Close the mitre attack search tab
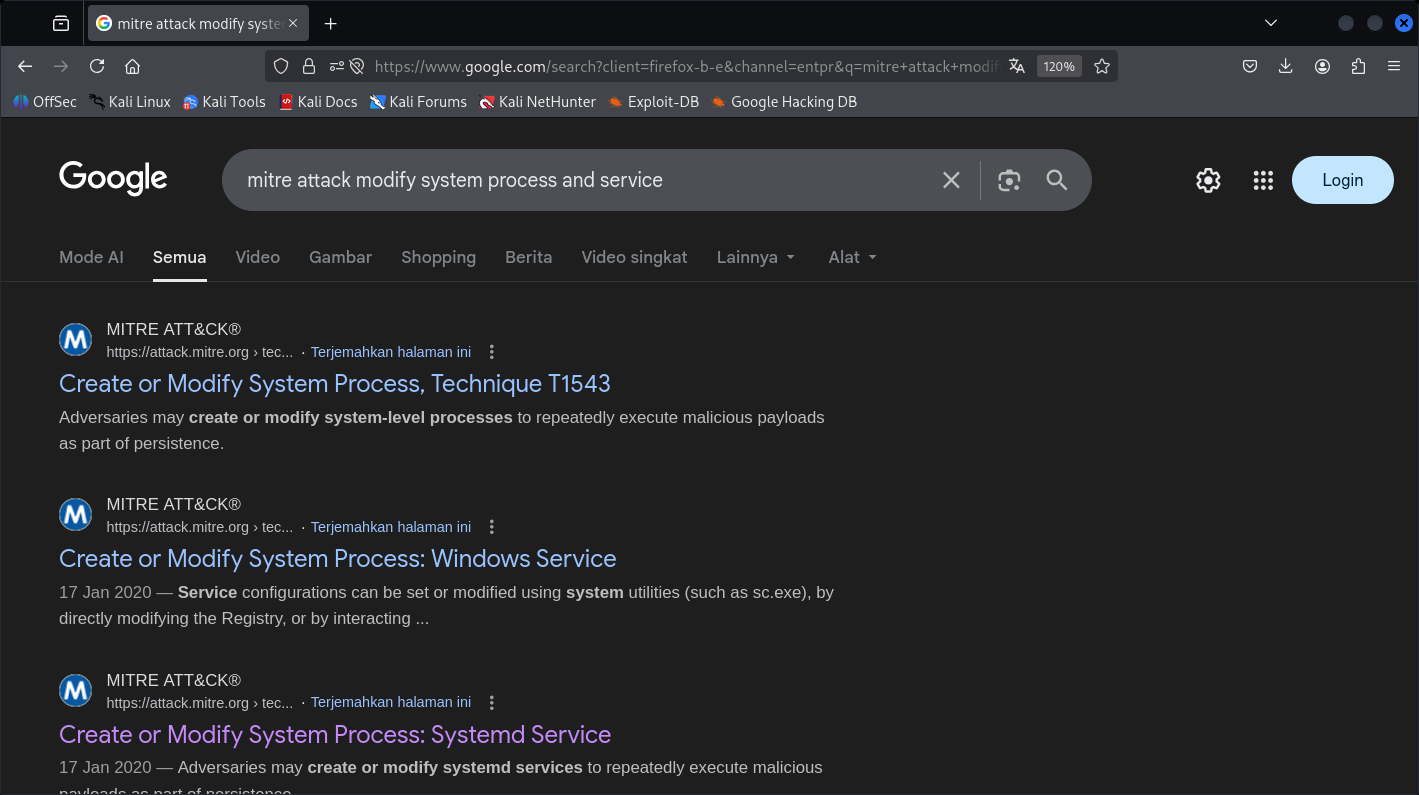The image size is (1419, 795). point(293,23)
